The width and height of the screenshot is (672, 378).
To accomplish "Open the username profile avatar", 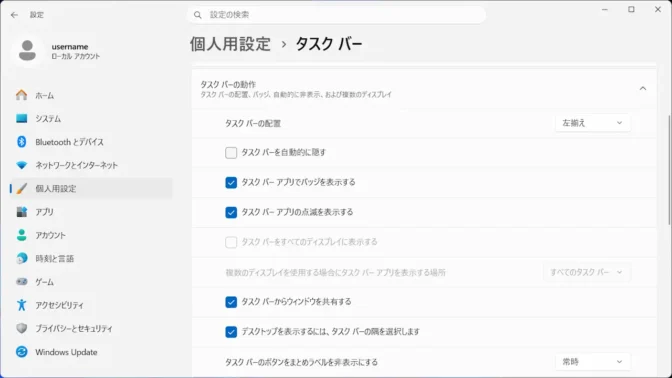I will 27,51.
